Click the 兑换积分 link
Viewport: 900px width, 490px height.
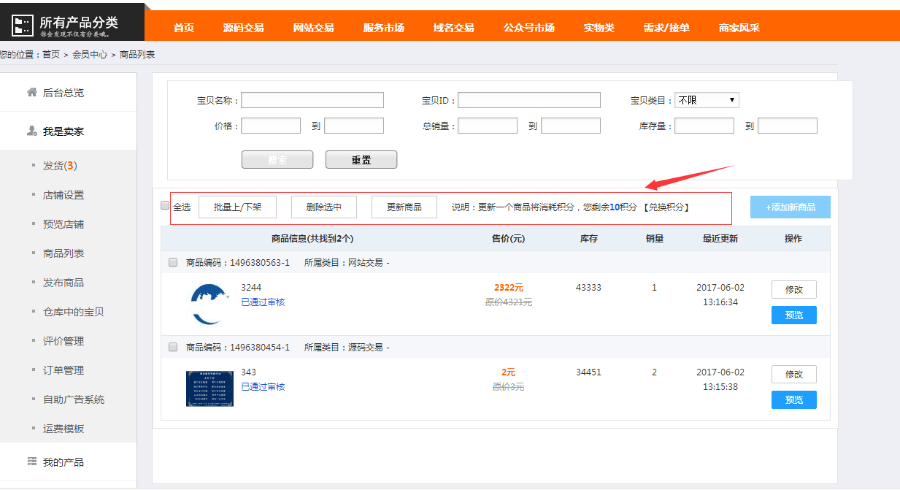667,207
